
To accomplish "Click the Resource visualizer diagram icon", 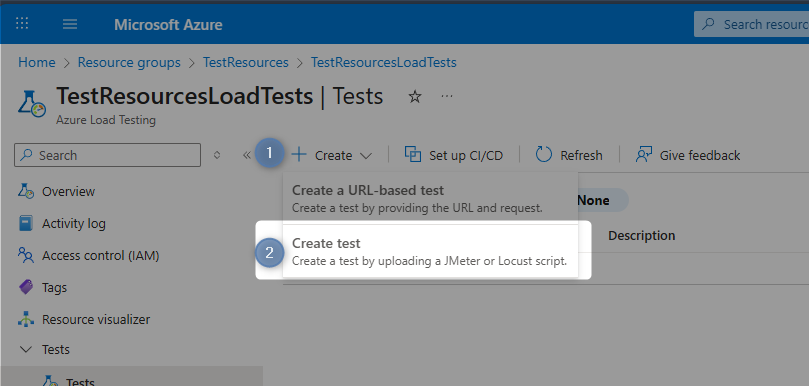I will [x=26, y=319].
